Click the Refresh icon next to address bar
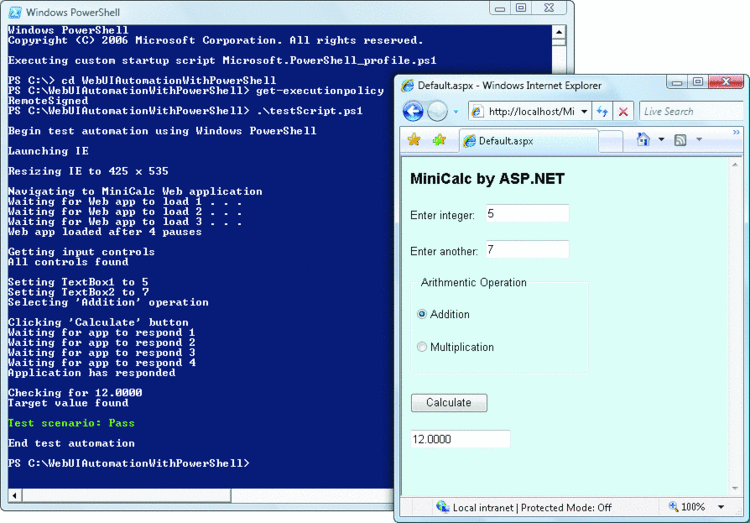750x523 pixels. pos(602,111)
